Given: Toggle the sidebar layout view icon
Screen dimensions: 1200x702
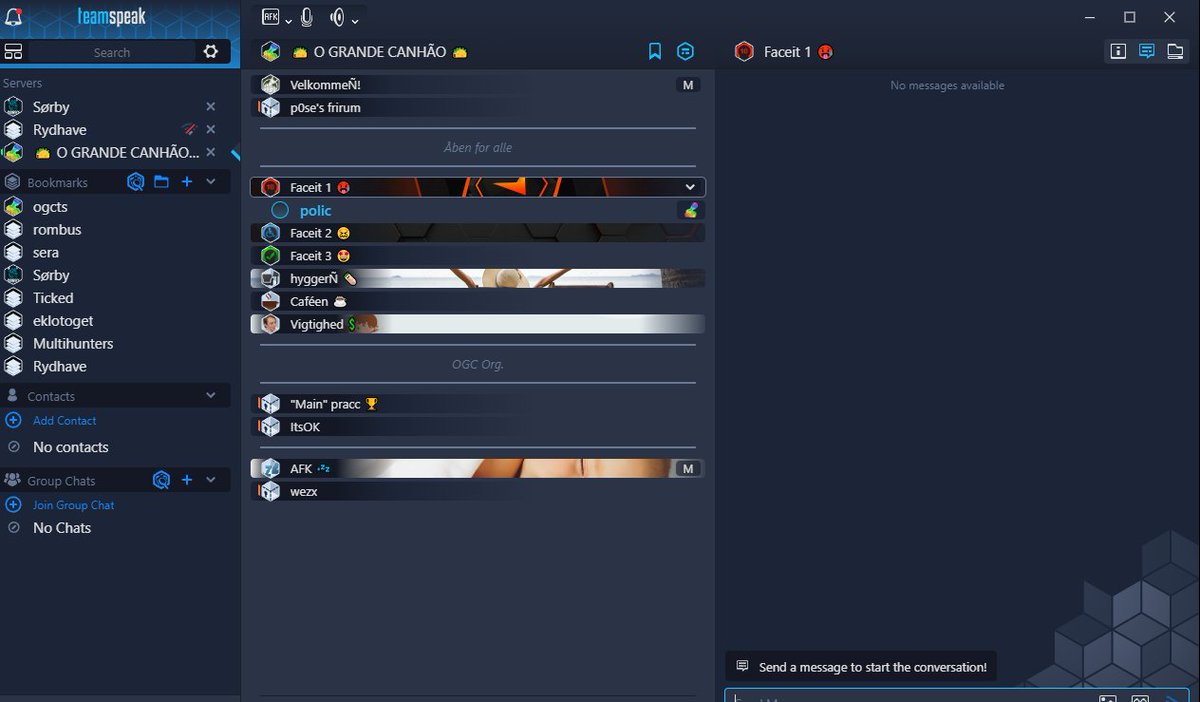Looking at the screenshot, I should (x=13, y=52).
